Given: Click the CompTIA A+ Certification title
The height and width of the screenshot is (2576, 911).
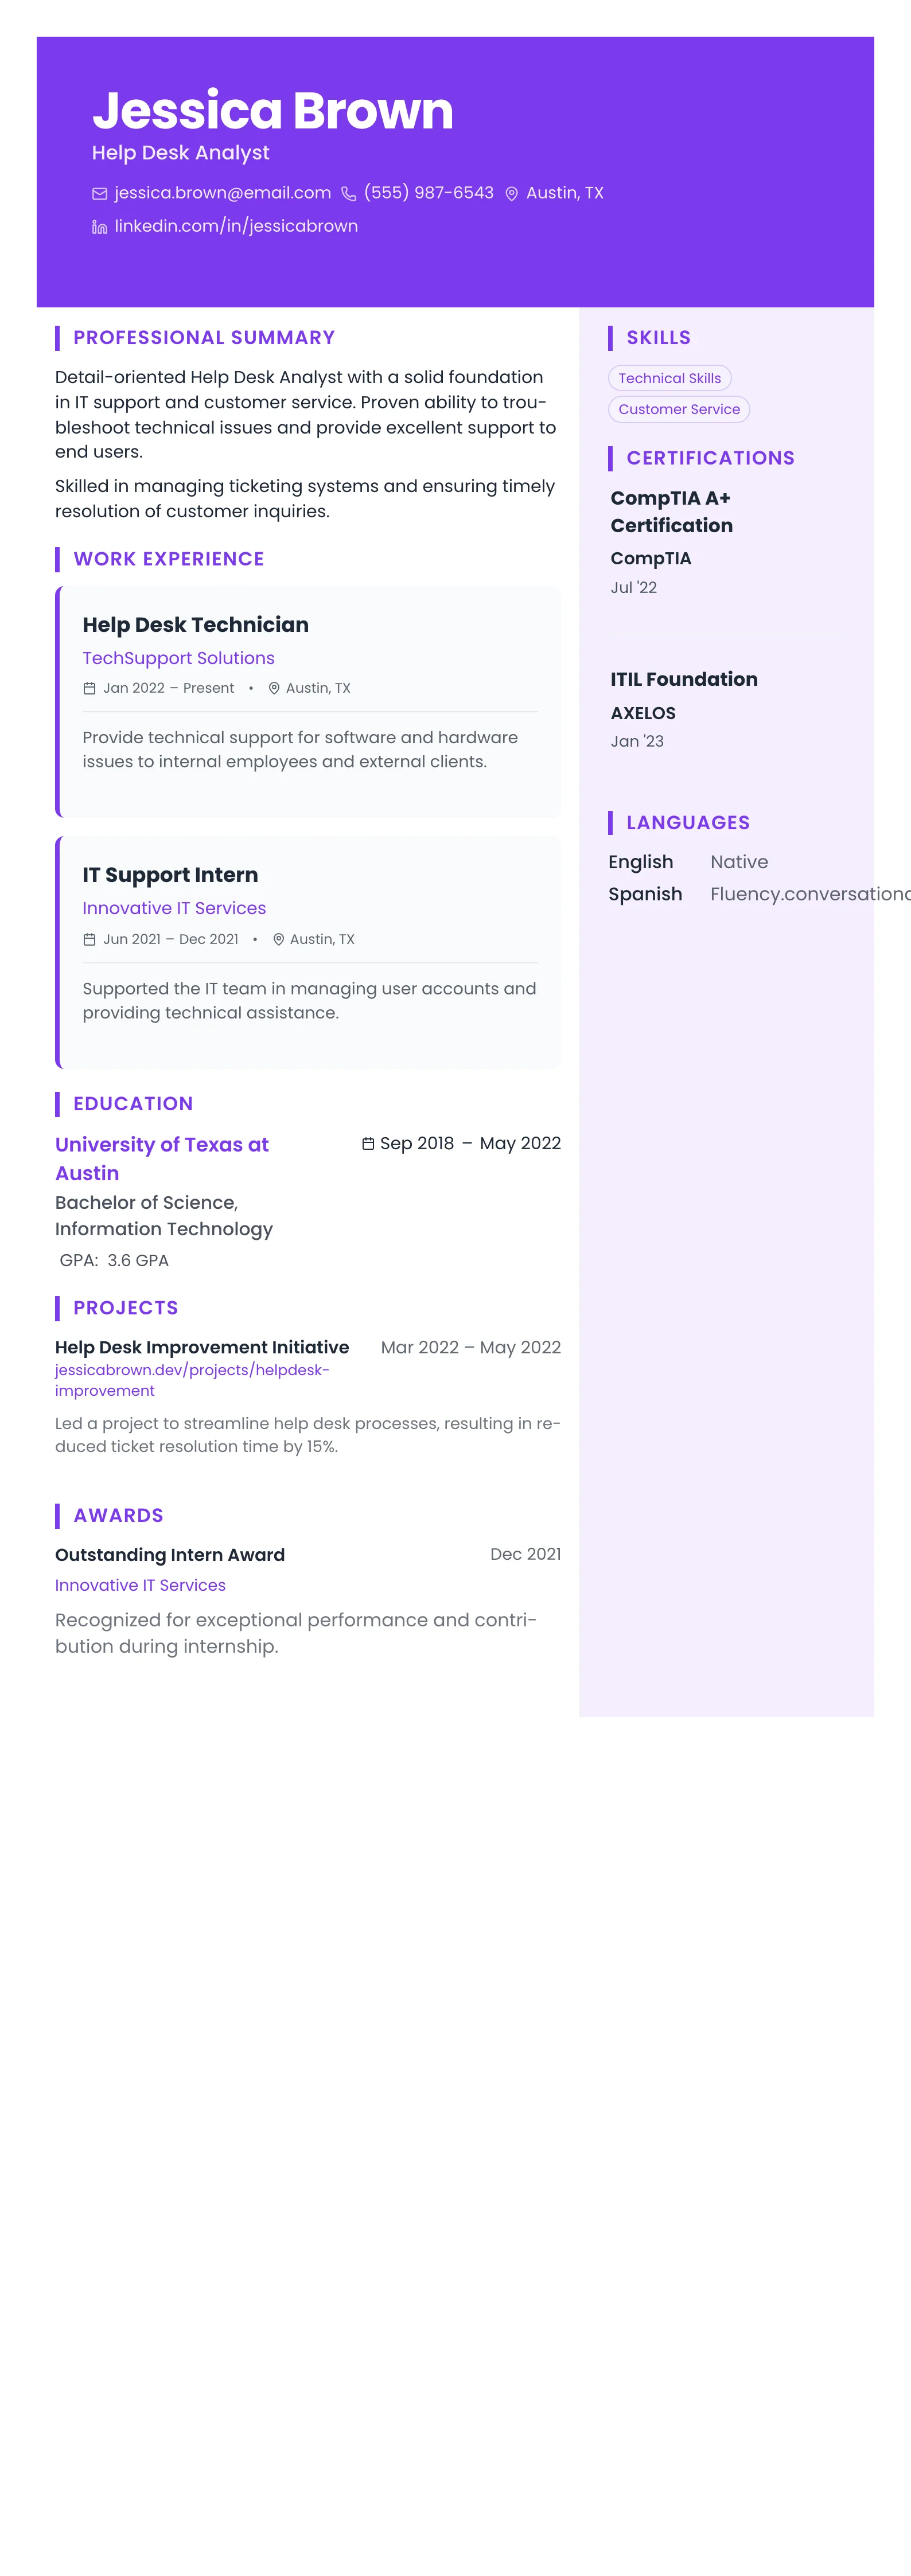Looking at the screenshot, I should tap(671, 511).
